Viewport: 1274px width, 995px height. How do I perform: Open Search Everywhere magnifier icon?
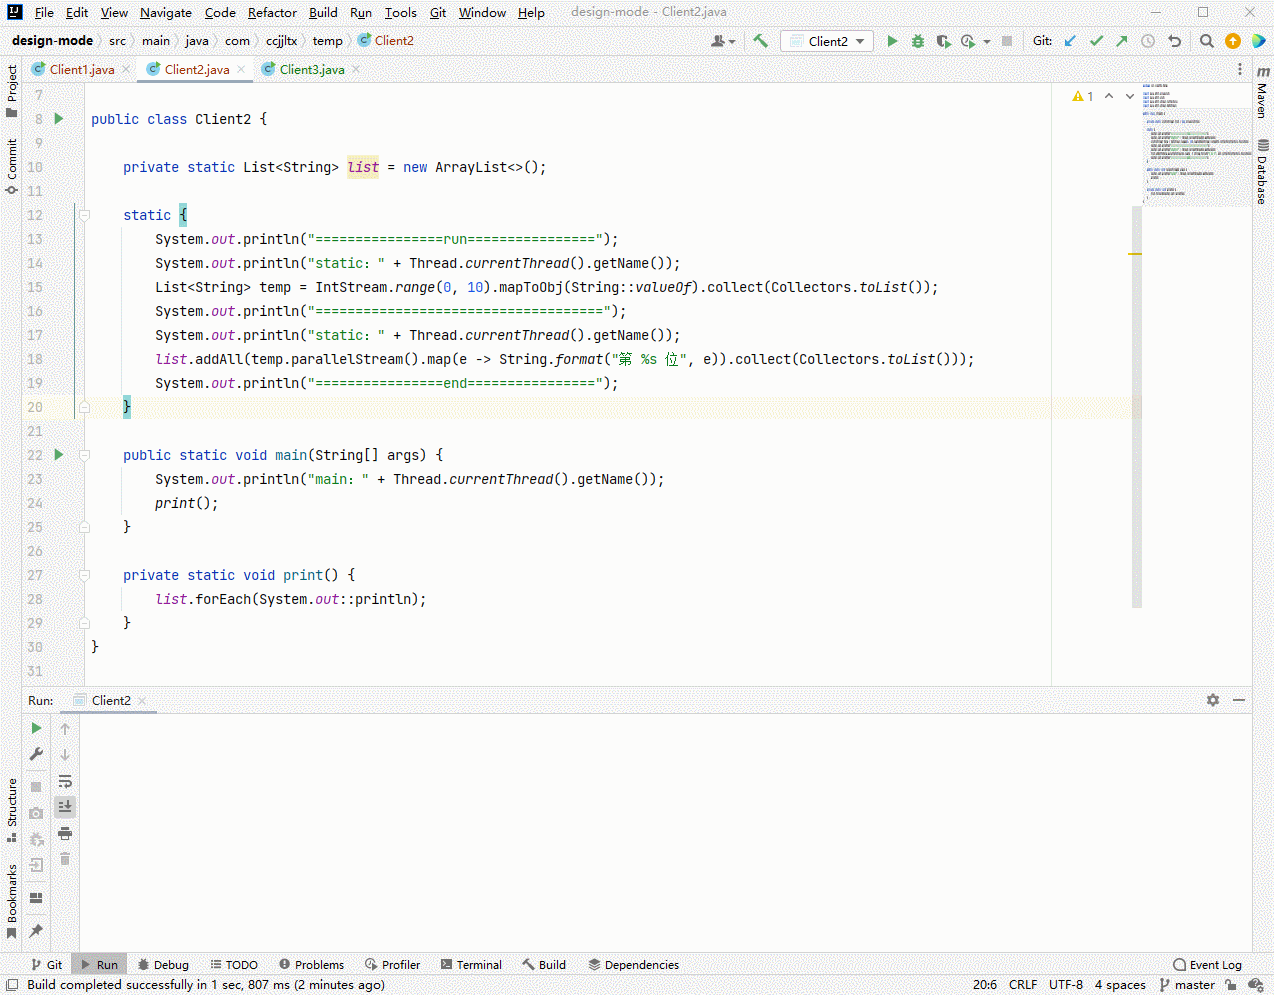1206,41
